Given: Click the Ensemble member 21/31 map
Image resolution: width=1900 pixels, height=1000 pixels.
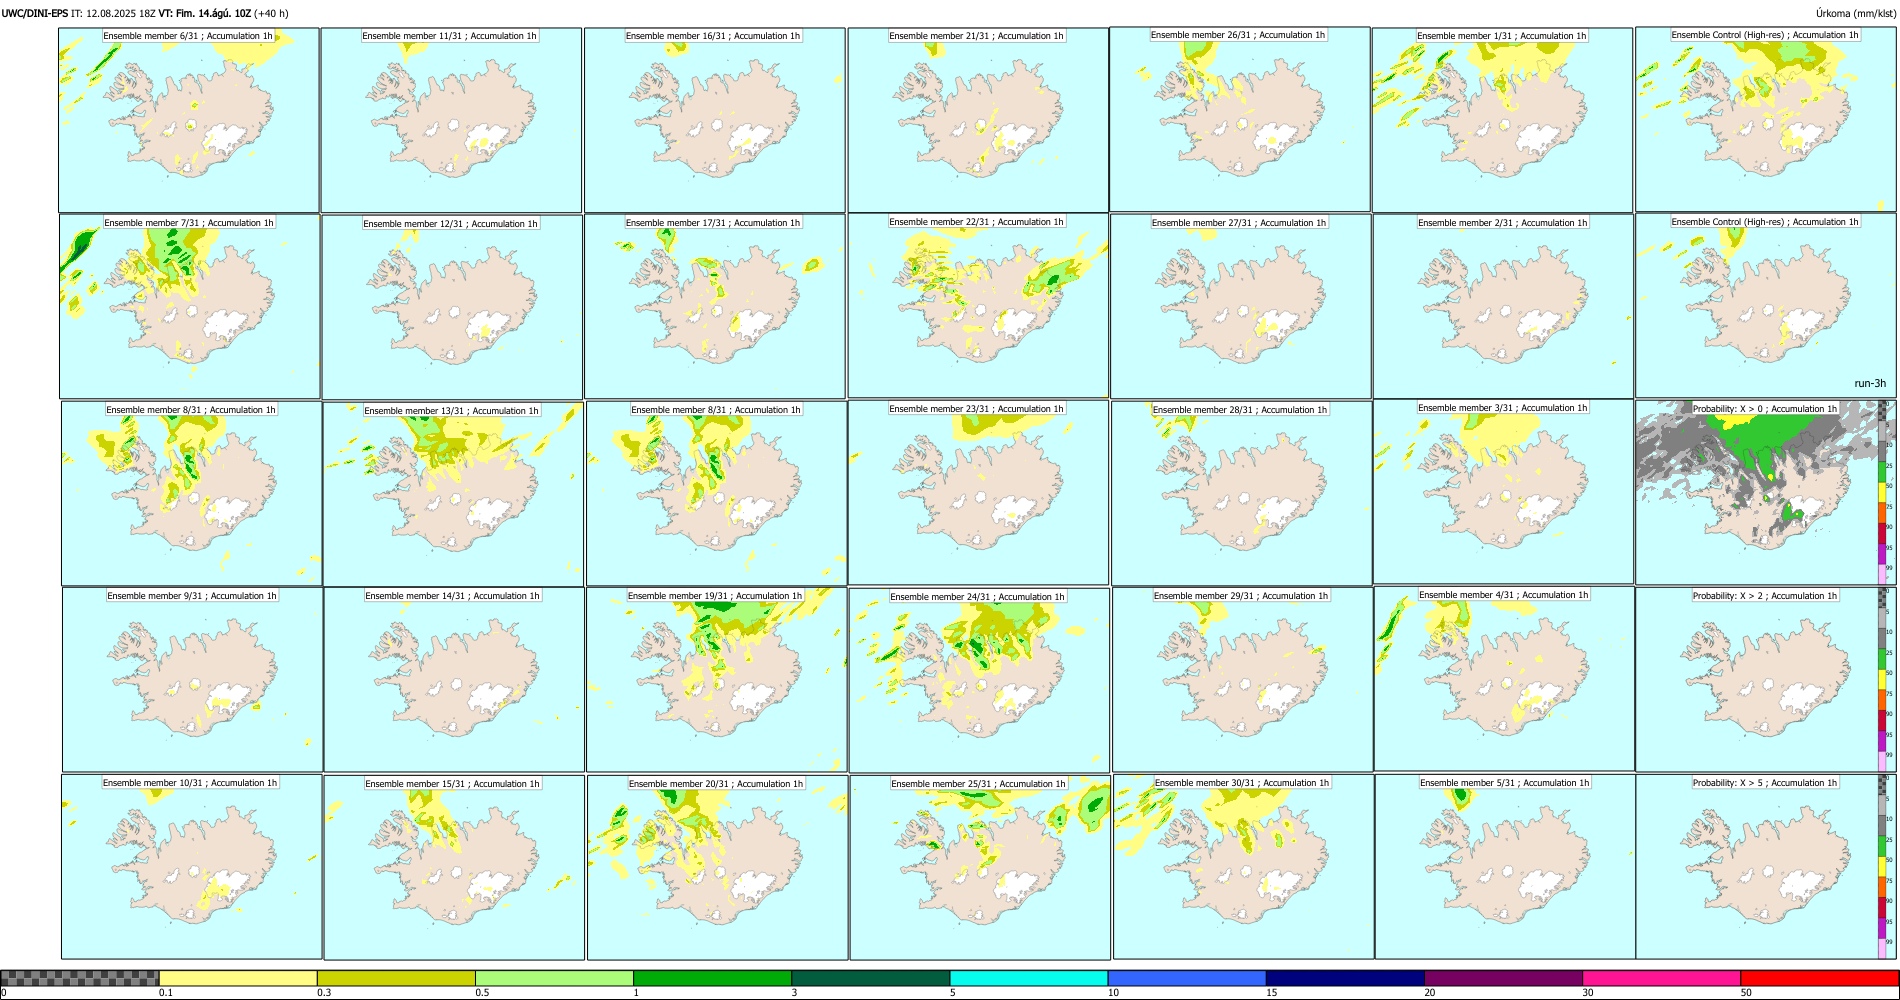Looking at the screenshot, I should coord(978,120).
